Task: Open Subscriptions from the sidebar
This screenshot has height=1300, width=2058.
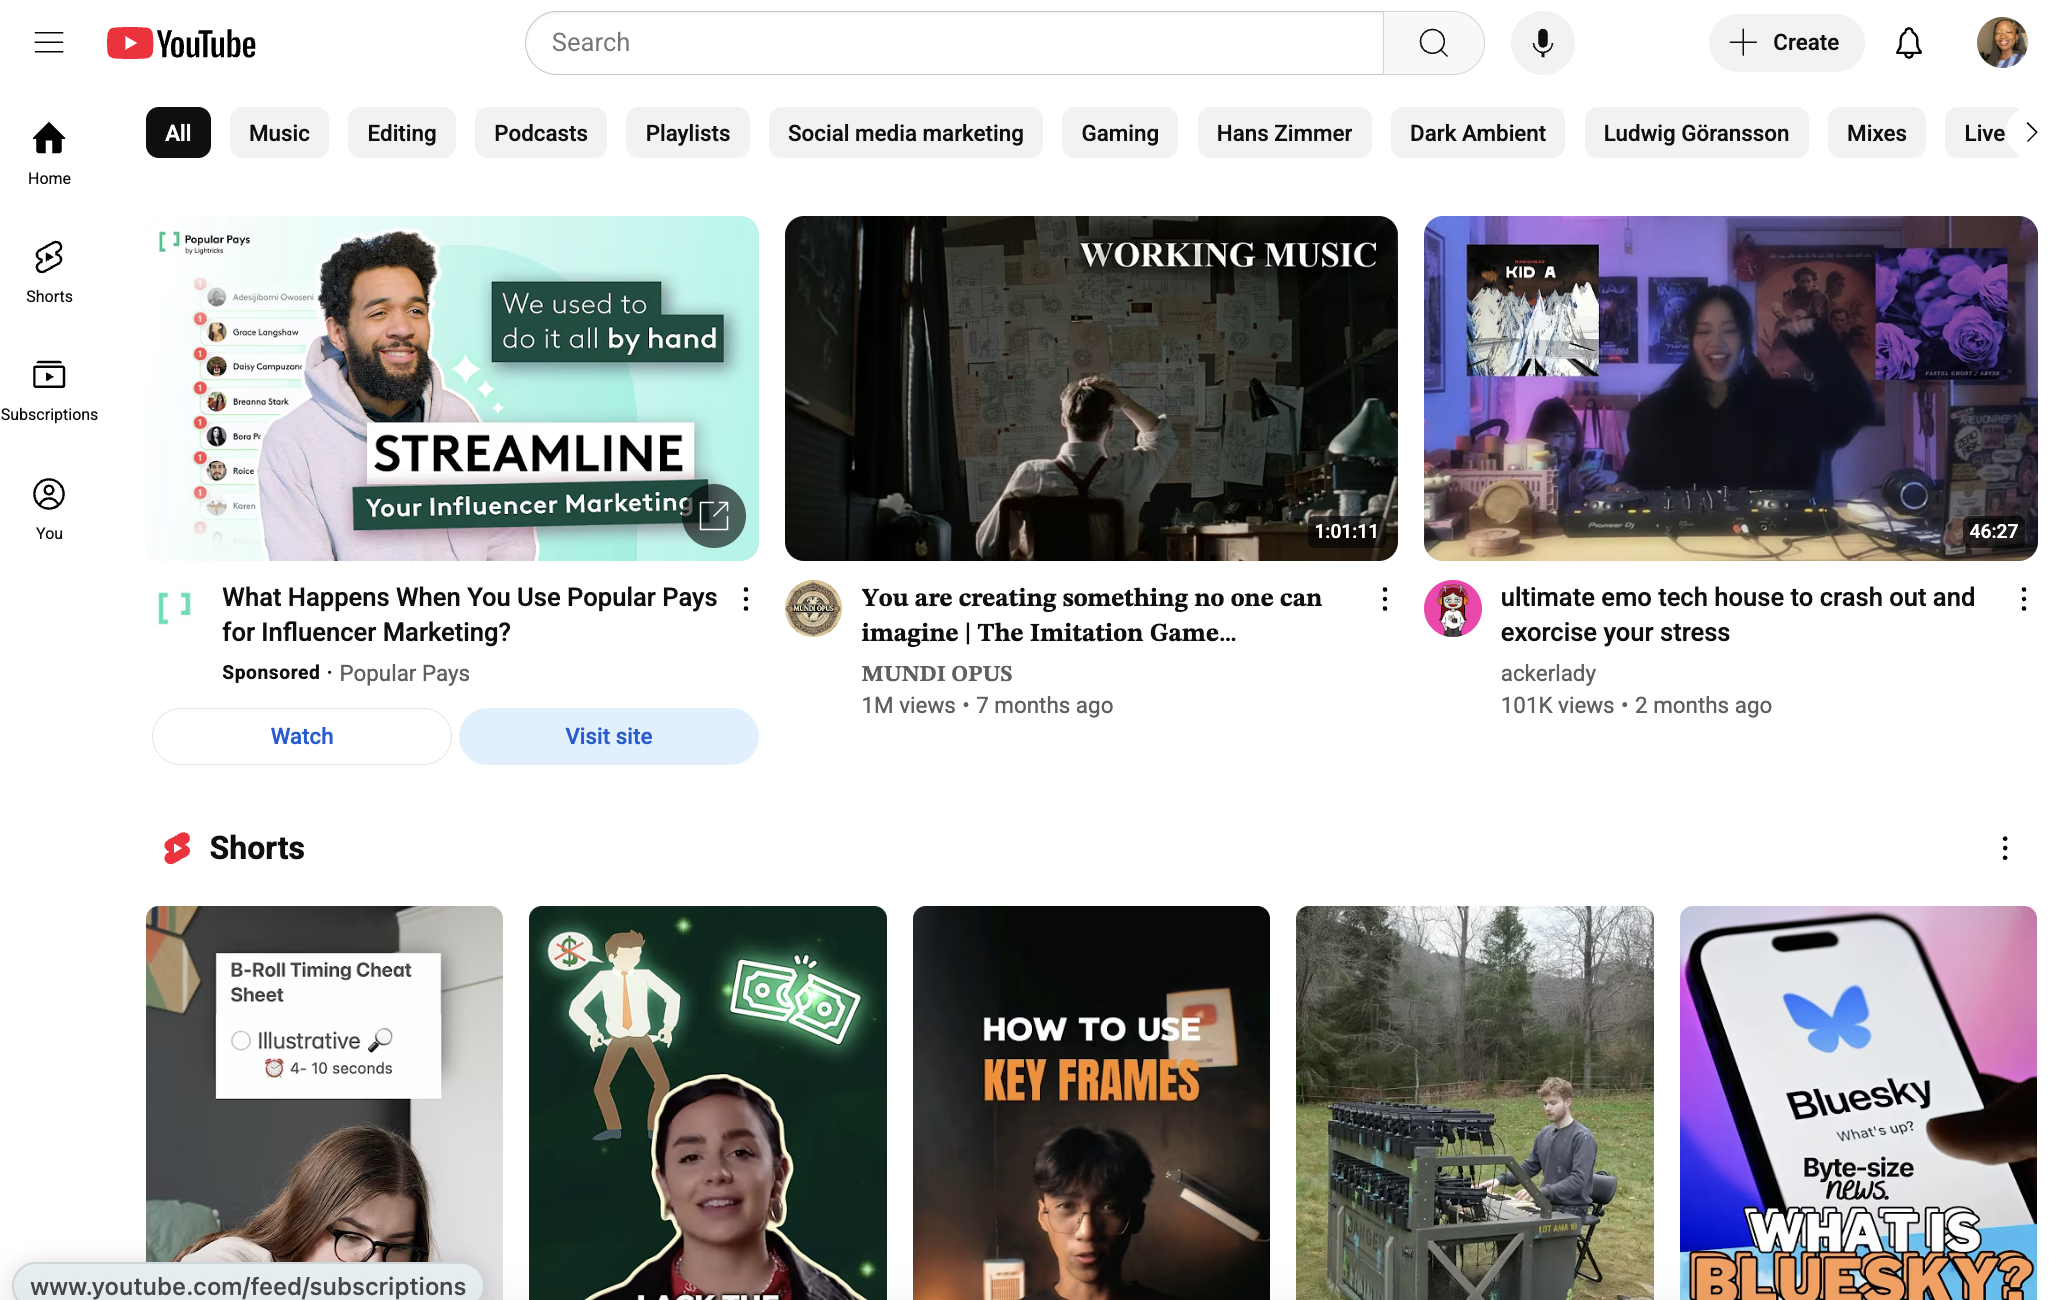Action: coord(48,386)
